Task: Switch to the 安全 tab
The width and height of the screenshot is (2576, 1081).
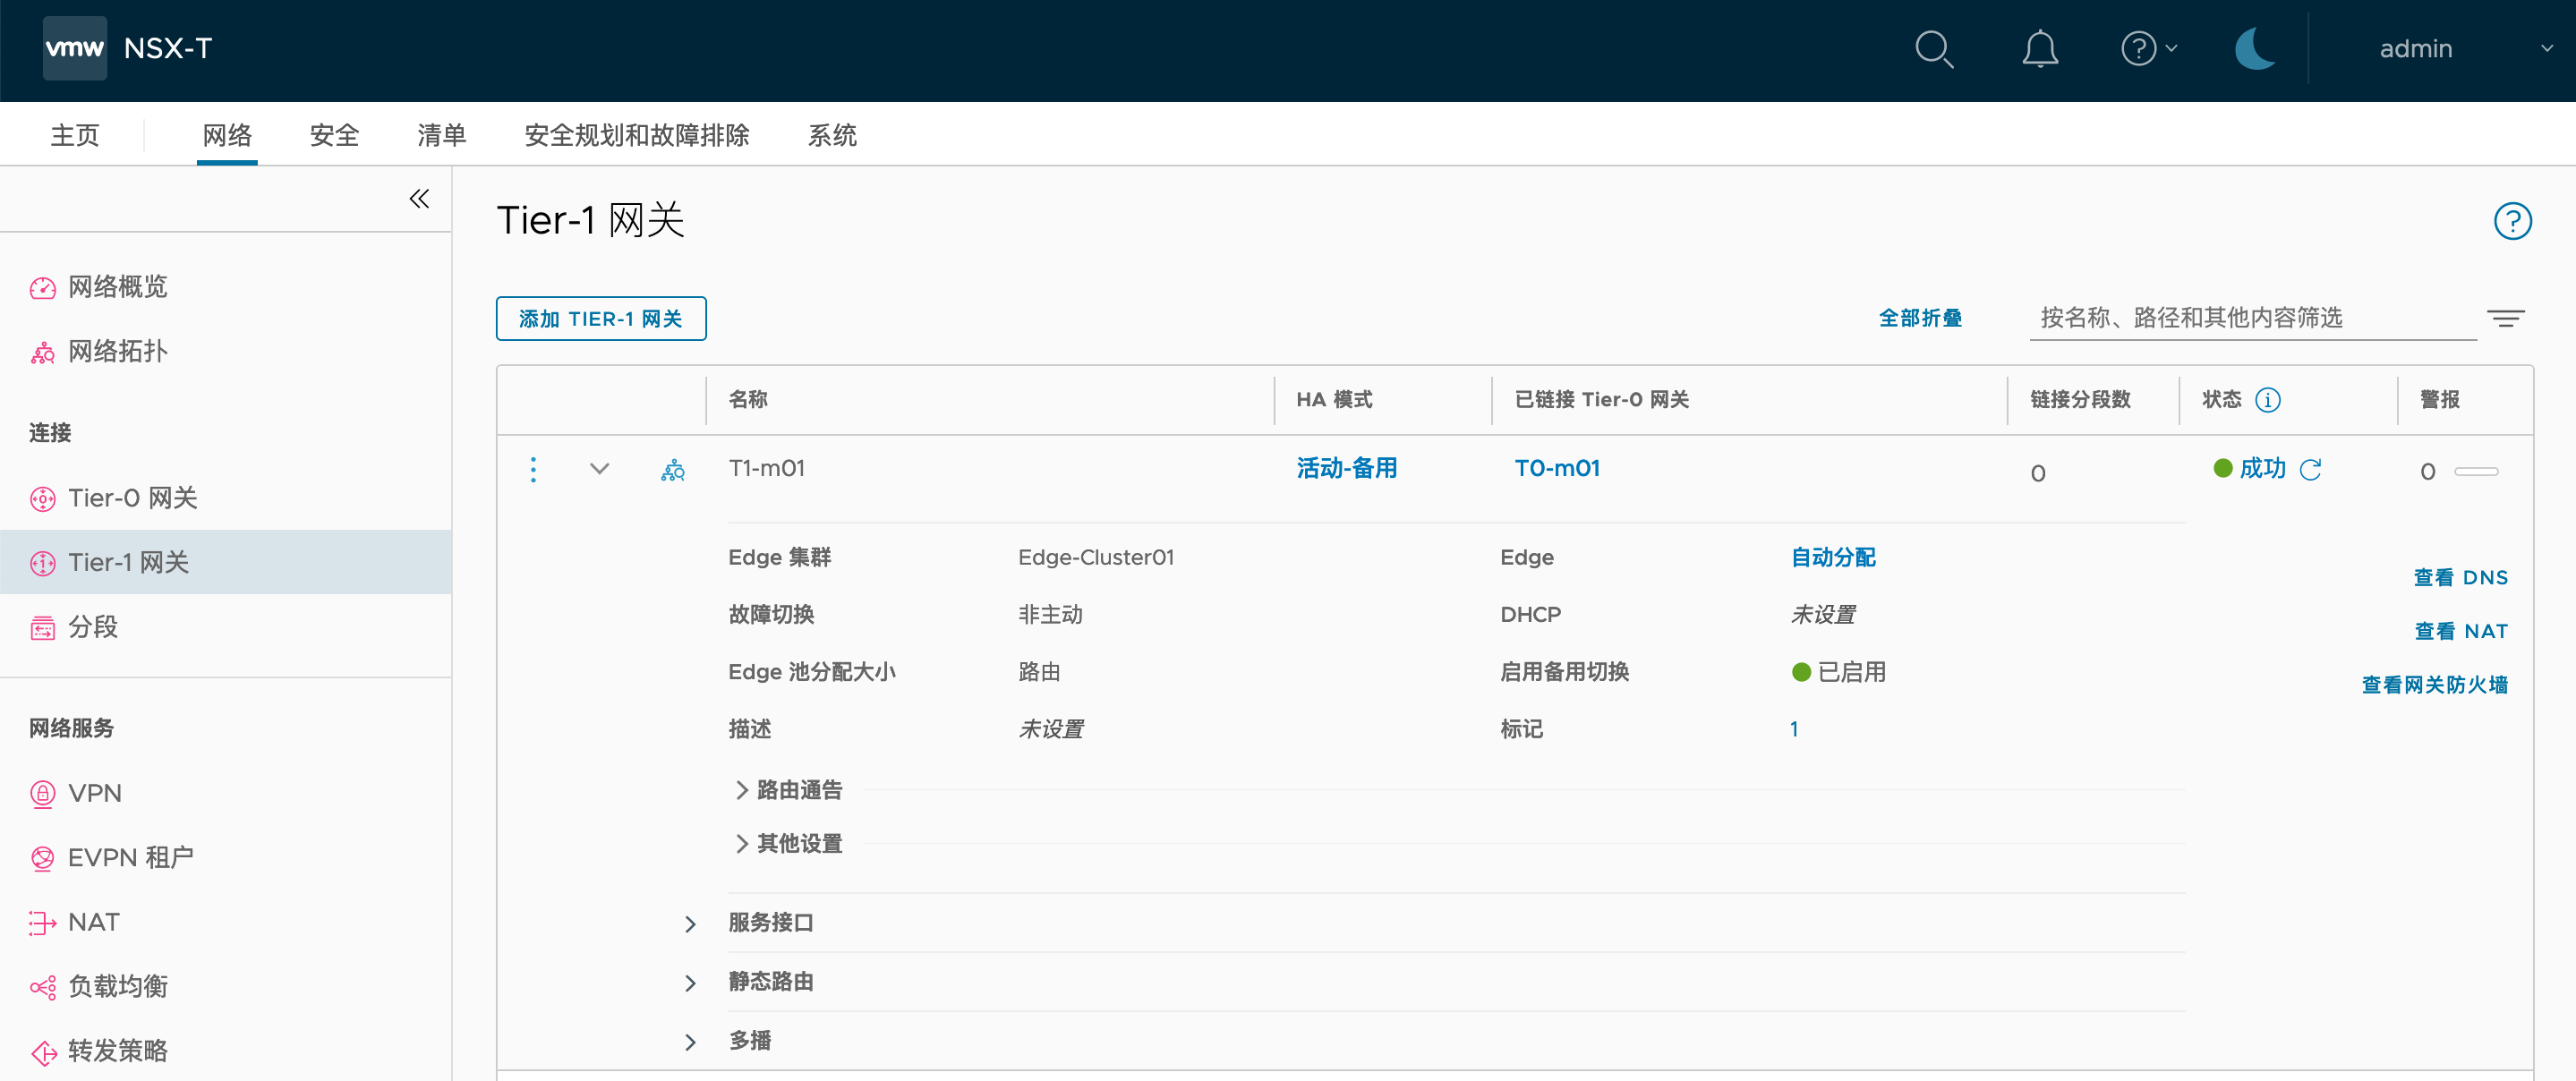Action: tap(334, 135)
